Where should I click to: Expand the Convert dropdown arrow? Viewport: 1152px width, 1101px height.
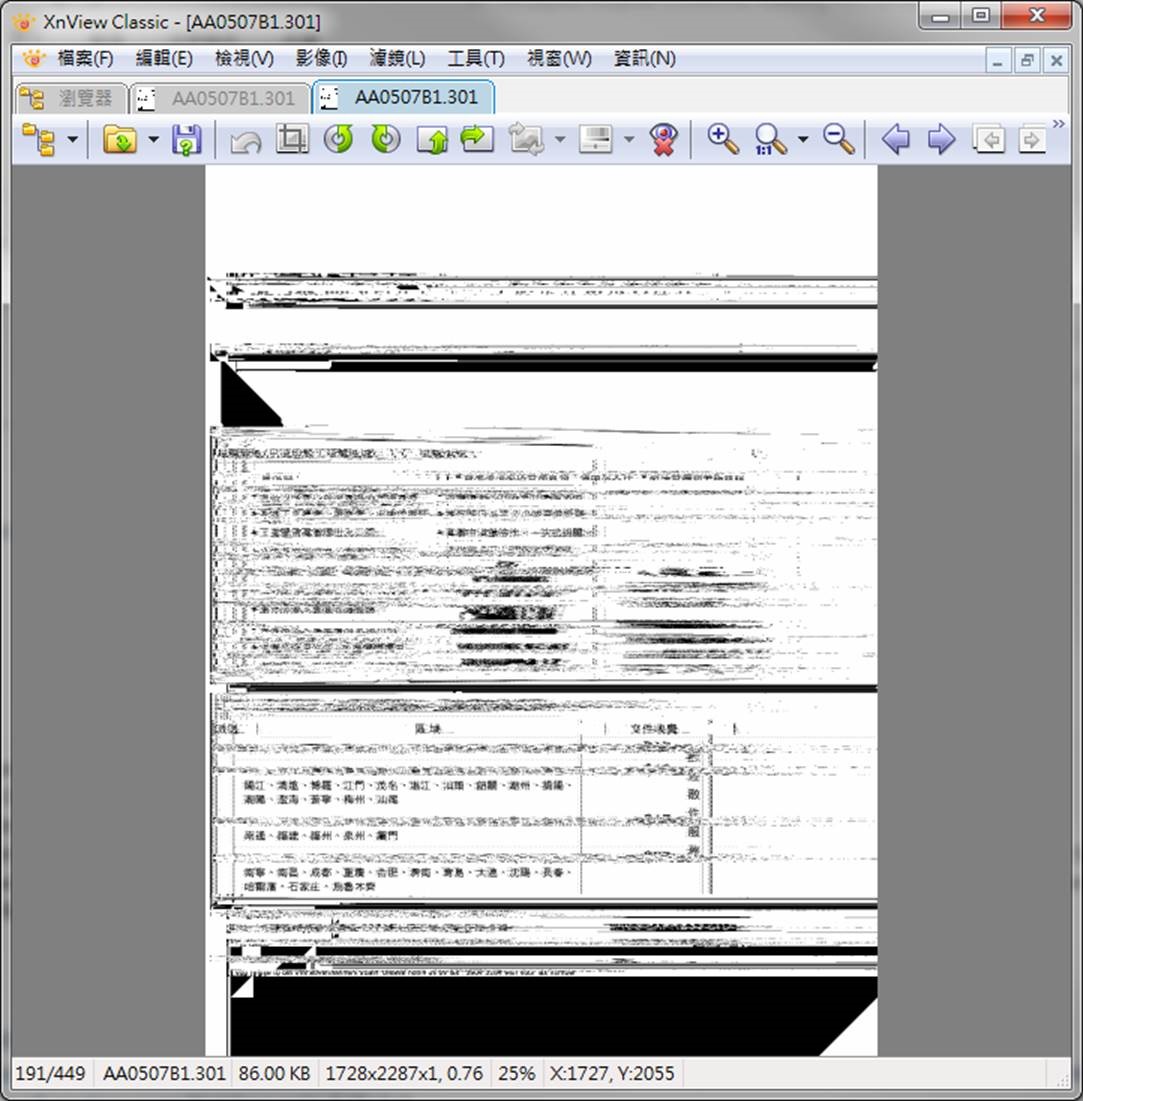(x=560, y=139)
